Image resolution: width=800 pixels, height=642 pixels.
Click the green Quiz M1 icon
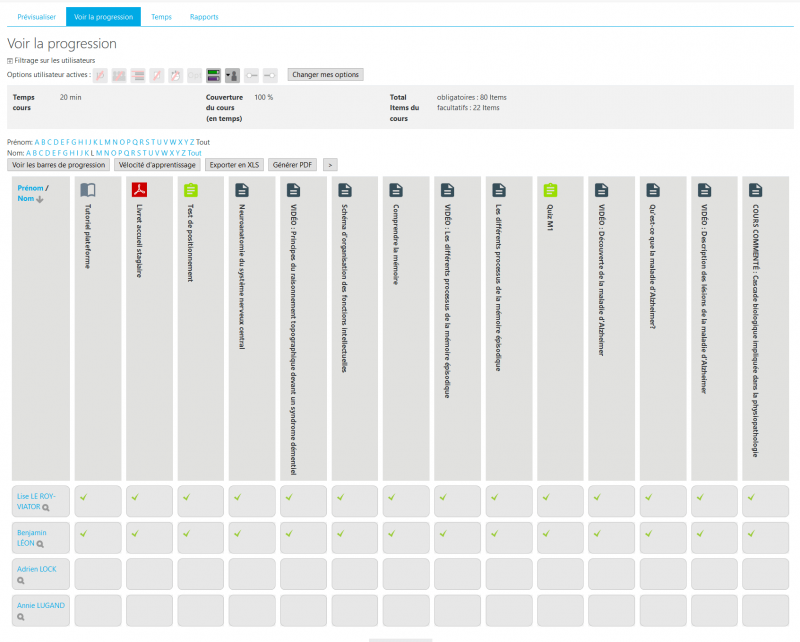pyautogui.click(x=549, y=189)
